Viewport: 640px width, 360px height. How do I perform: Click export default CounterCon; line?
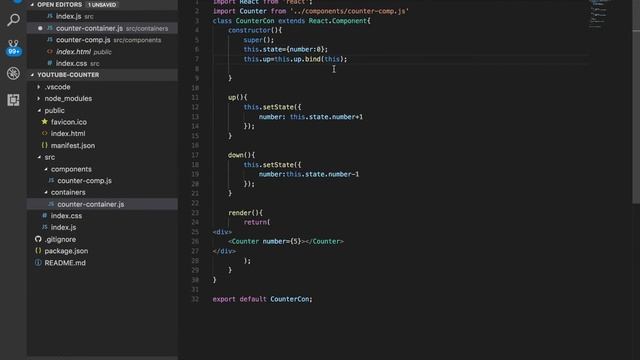pos(262,299)
